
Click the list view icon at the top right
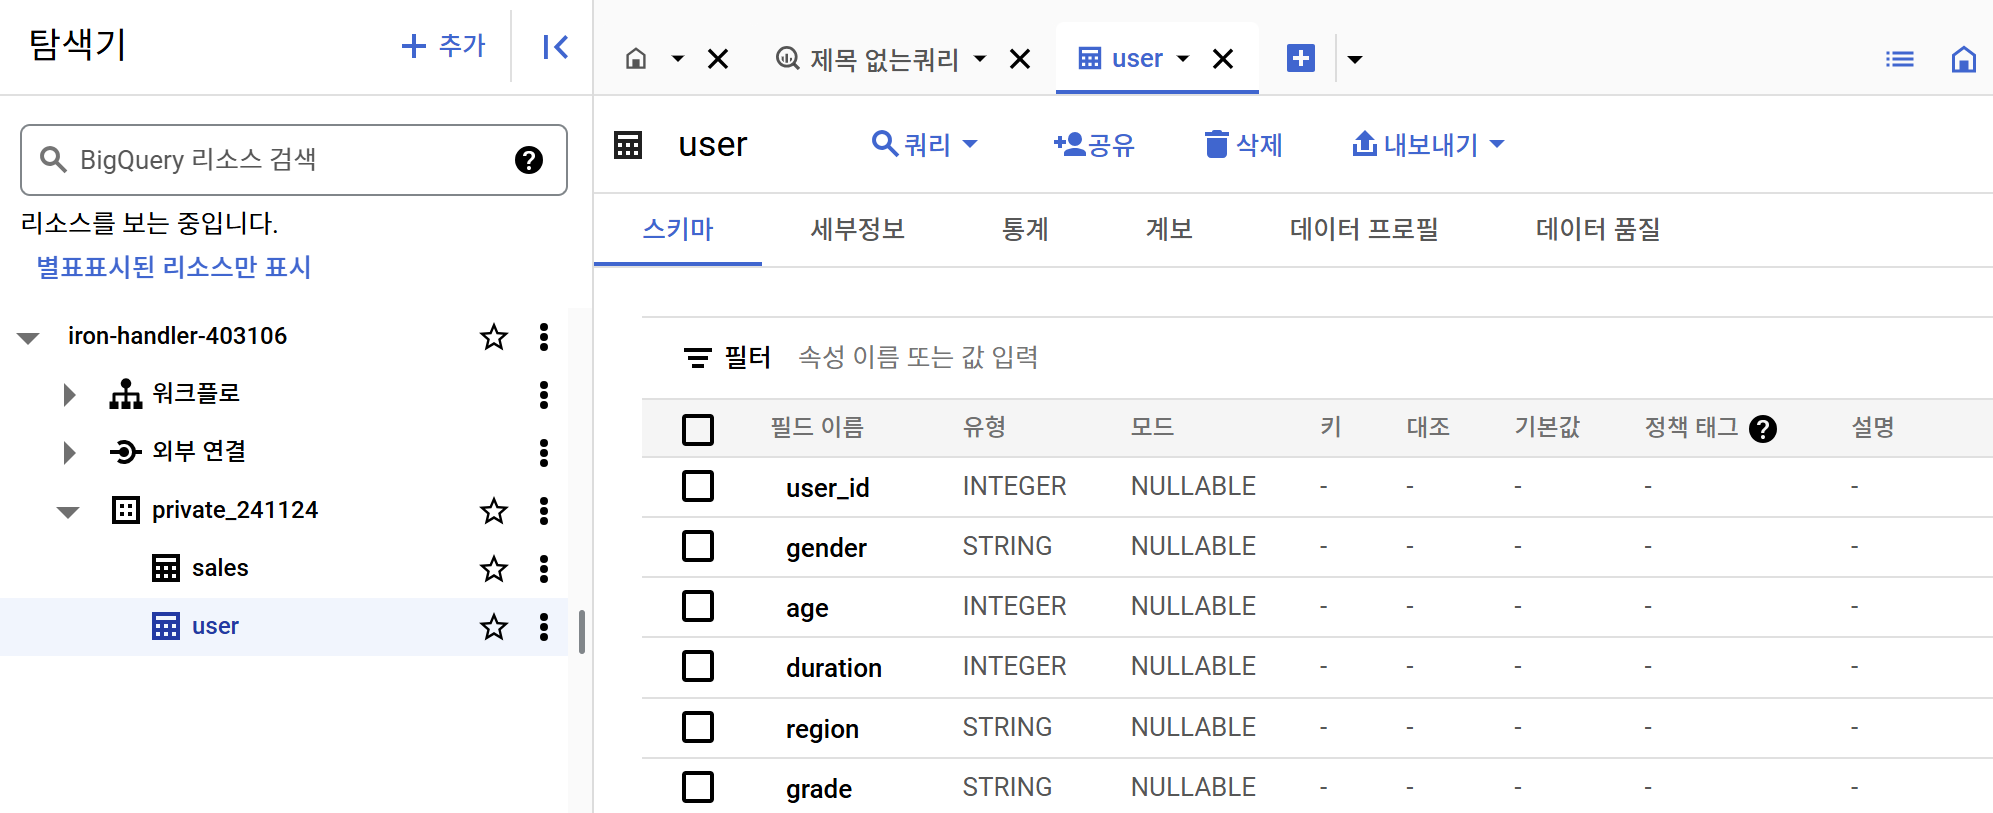point(1900,59)
